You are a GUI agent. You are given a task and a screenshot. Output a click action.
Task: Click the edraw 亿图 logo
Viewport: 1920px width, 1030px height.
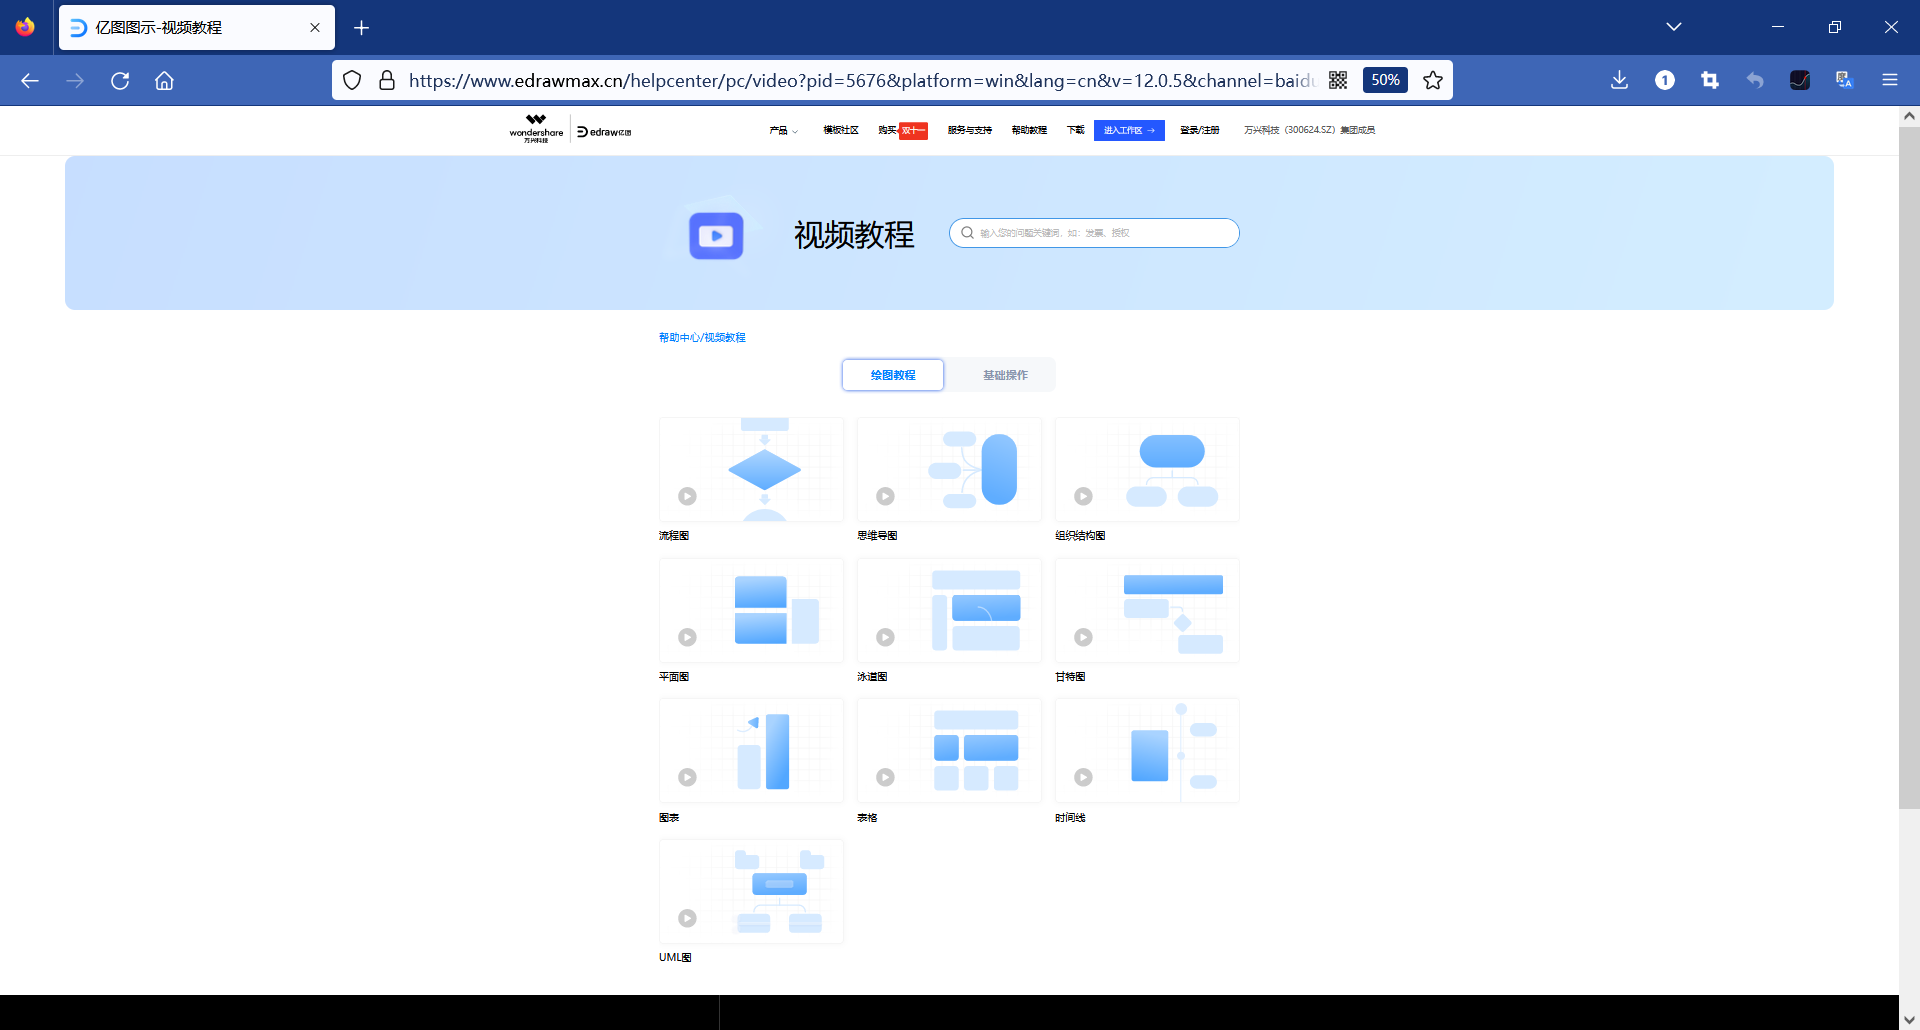pos(604,131)
